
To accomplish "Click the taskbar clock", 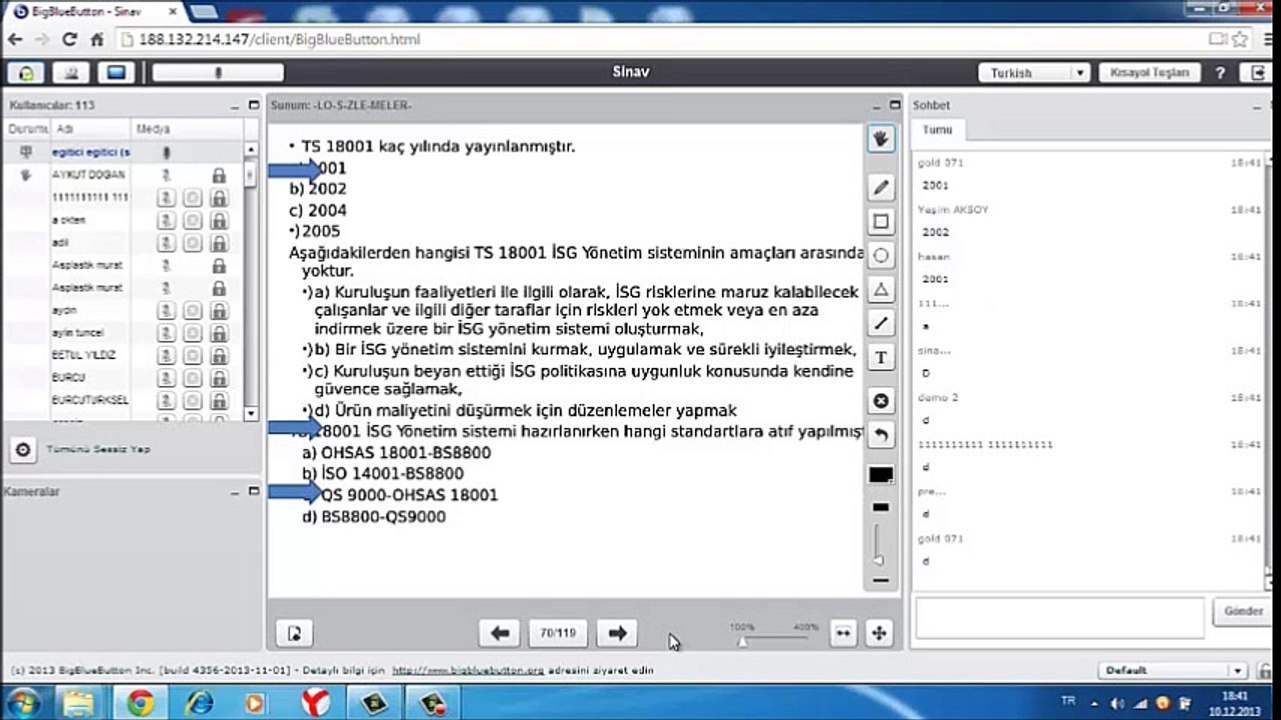I will click(1234, 703).
